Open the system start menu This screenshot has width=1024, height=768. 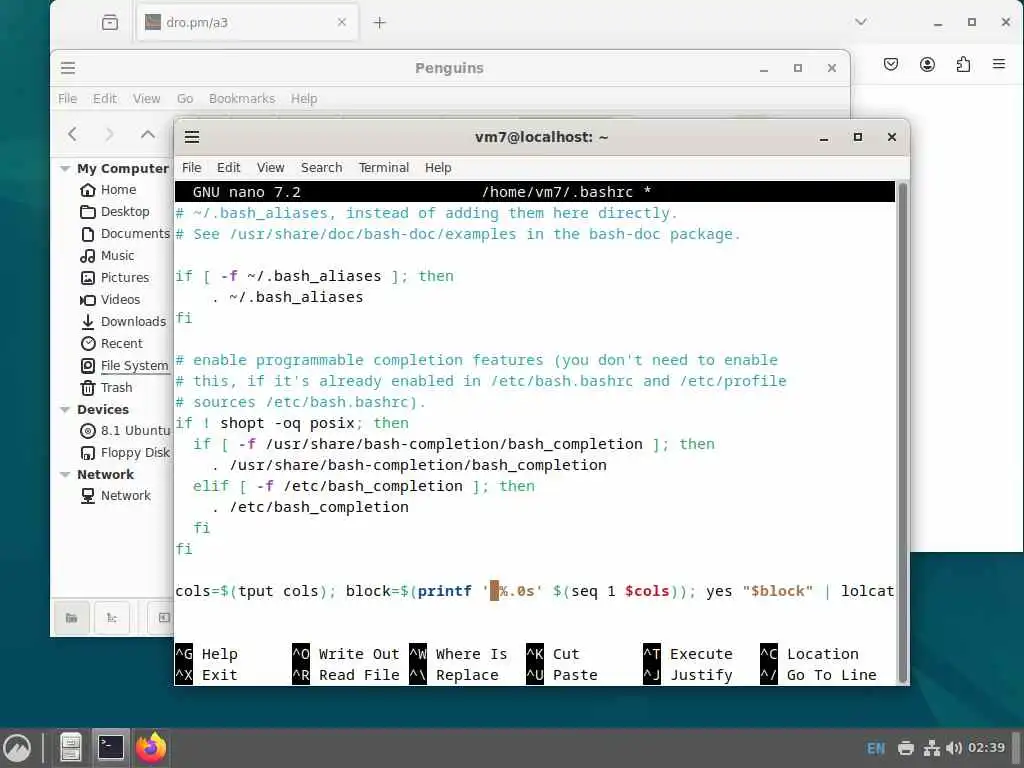(x=17, y=748)
